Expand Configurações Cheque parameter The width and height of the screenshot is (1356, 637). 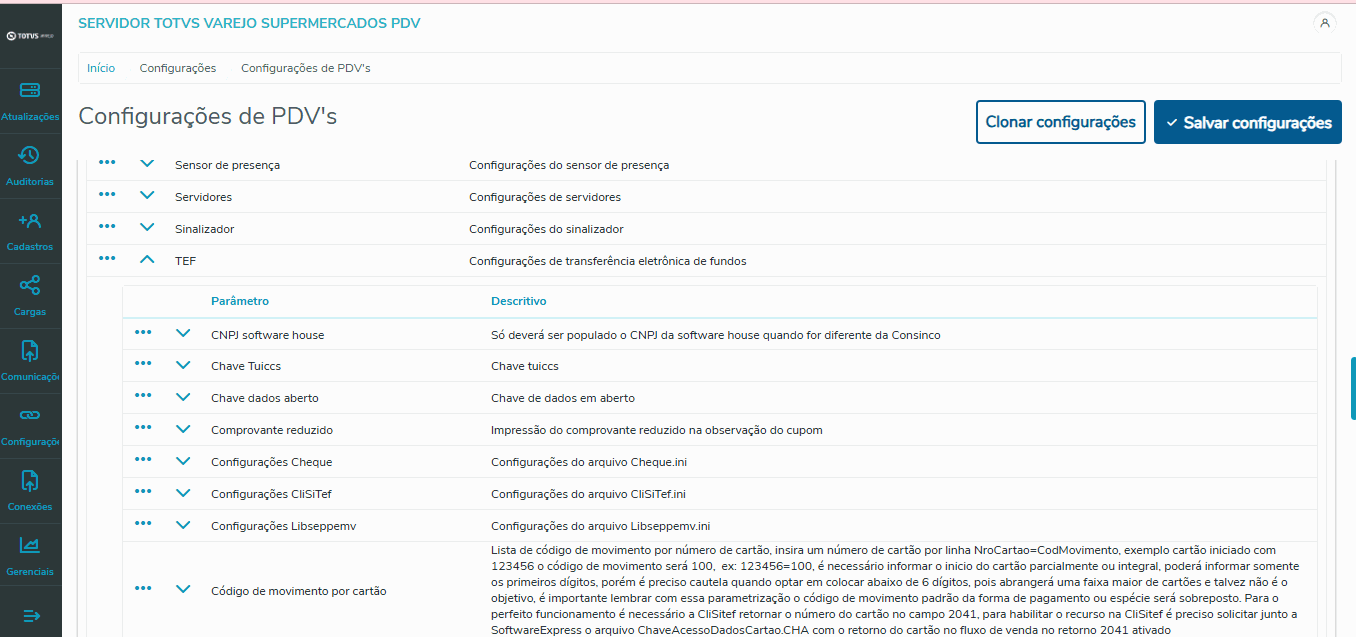[183, 461]
